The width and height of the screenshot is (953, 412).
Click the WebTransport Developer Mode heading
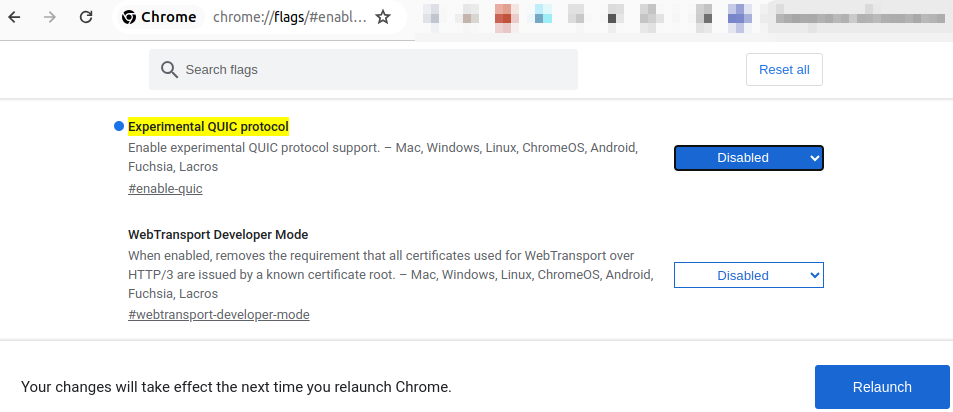coord(217,235)
